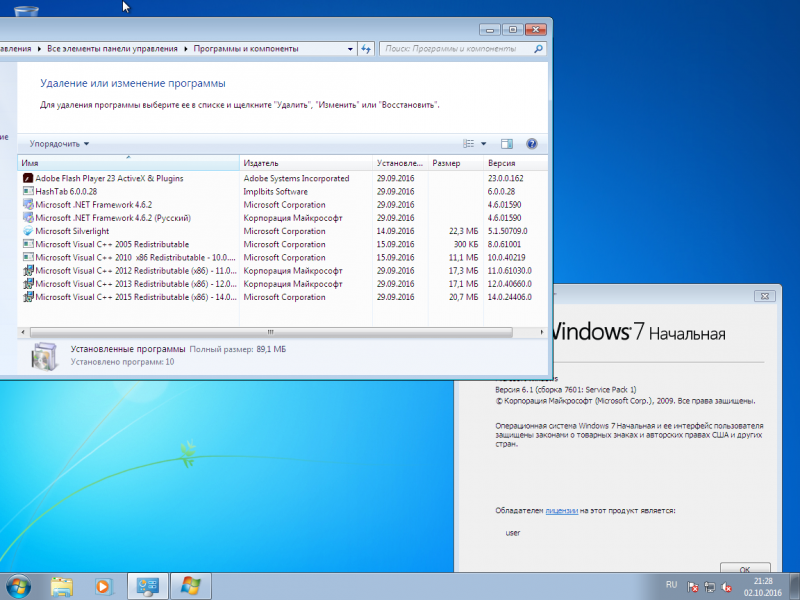The height and width of the screenshot is (600, 800).
Task: Select Visual C++ 2013 Redistributable icon
Action: [x=28, y=284]
